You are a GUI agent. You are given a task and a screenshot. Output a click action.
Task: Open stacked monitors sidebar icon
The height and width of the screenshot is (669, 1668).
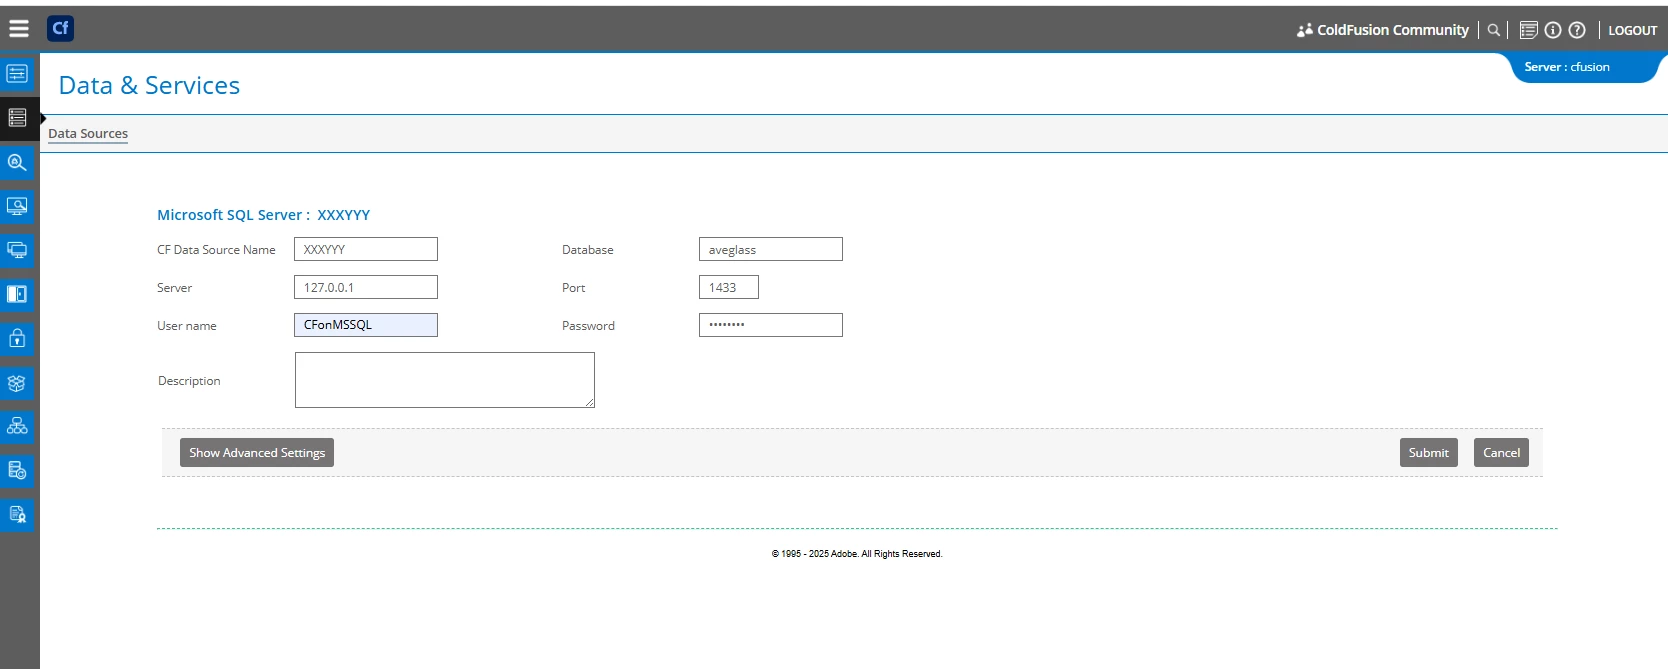[x=17, y=250]
